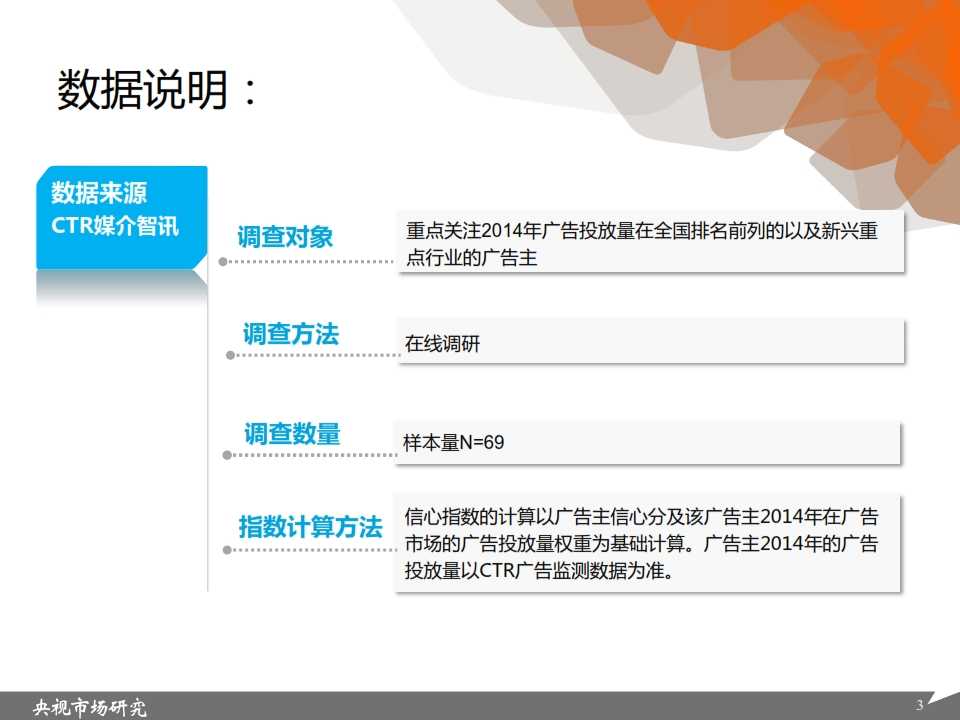
Task: Select the 样本量N=69 text box
Action: click(x=649, y=443)
